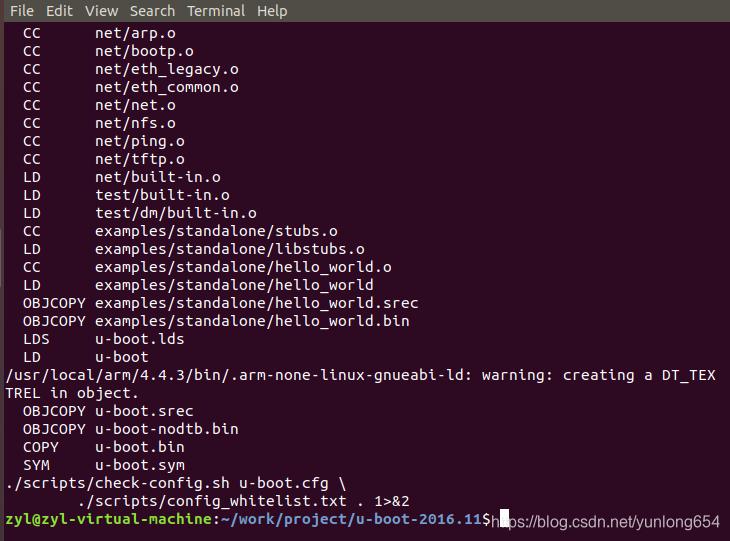730x541 pixels.
Task: Click the hello_world.o output line
Action: tap(207, 268)
